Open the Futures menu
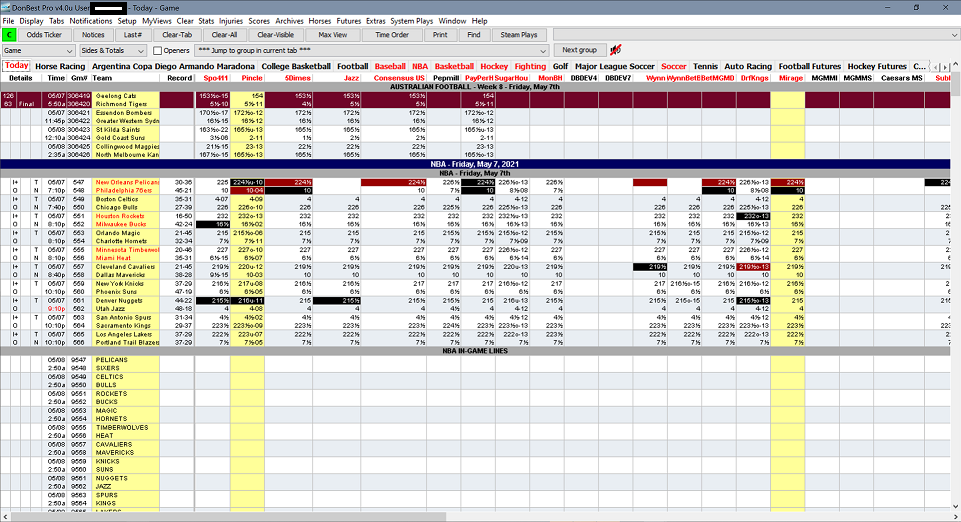Screen dimensions: 961x522 click(349, 21)
